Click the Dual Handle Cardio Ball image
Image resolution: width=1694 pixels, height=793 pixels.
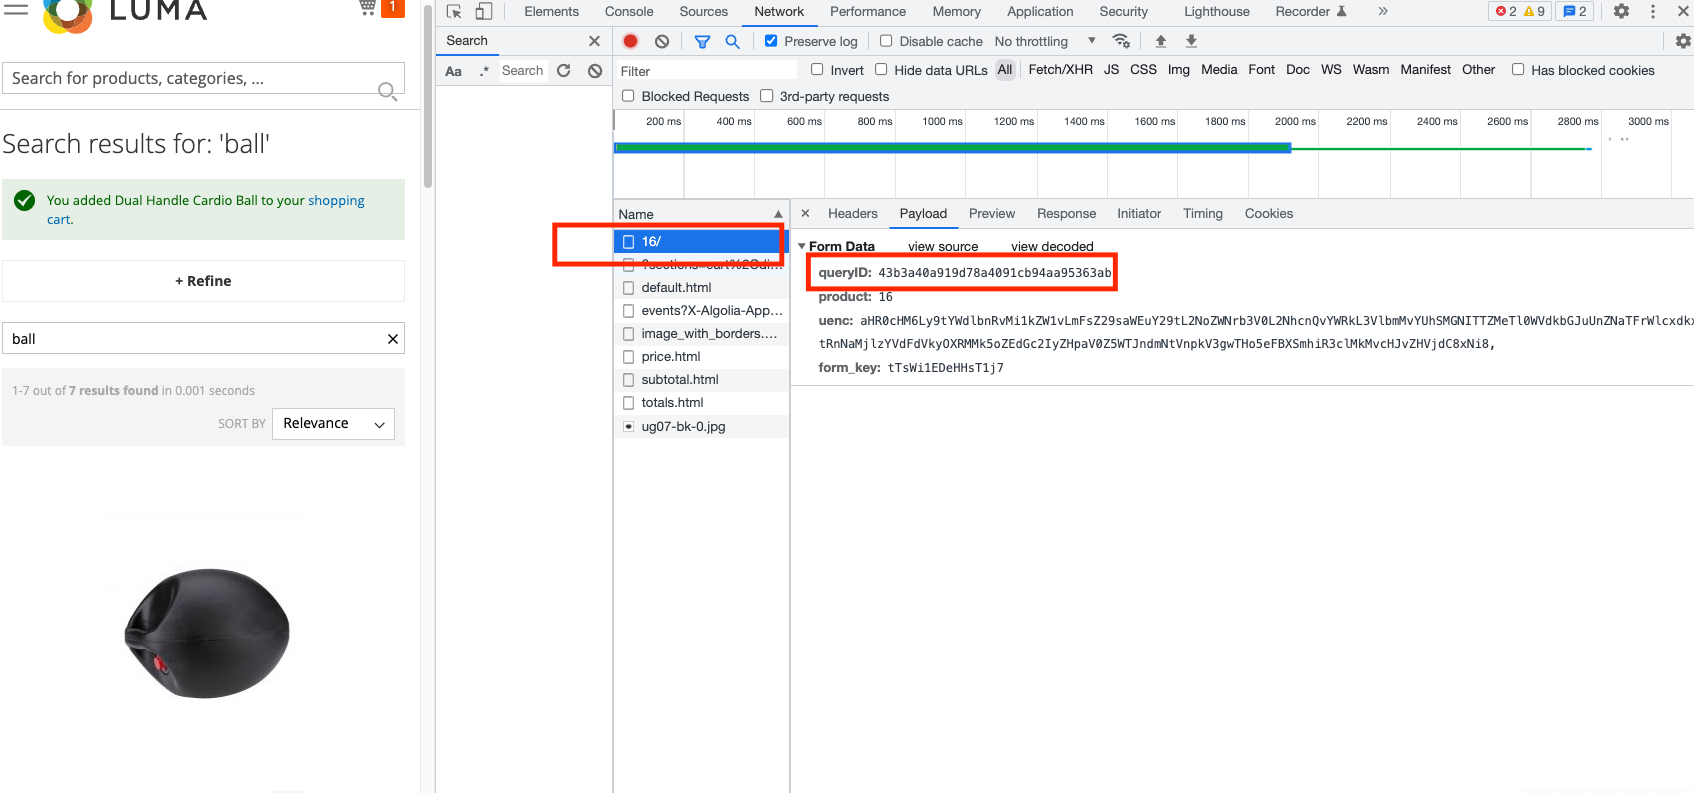(x=207, y=632)
